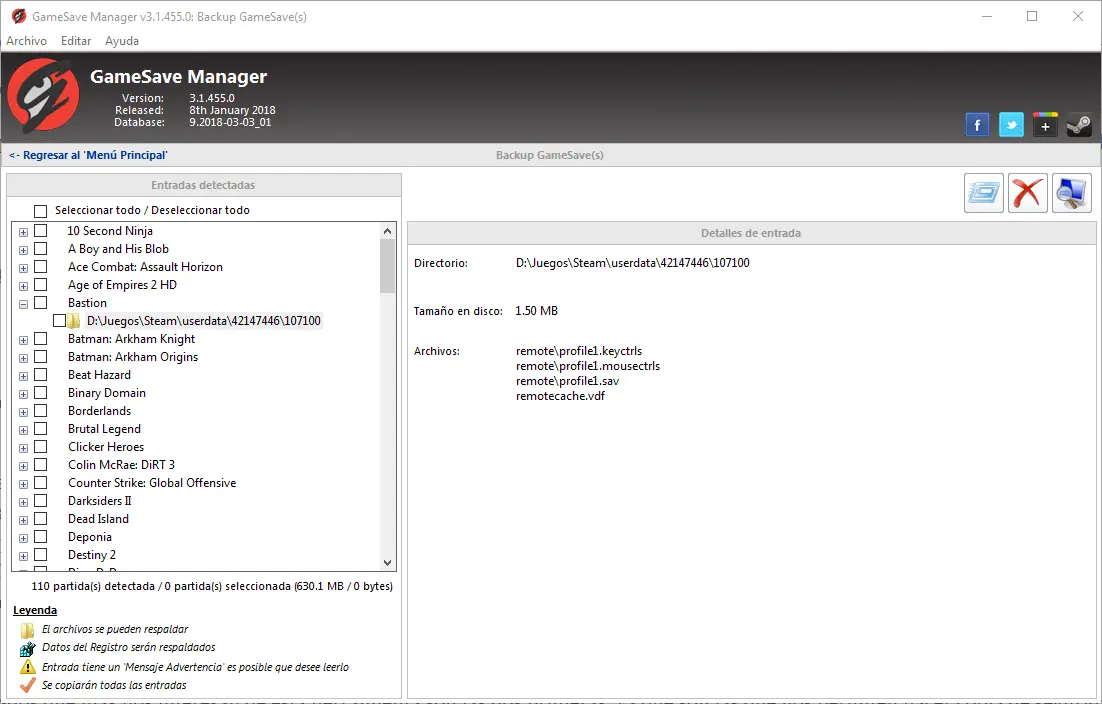Select the Destiny 2 entry
Image resolution: width=1102 pixels, height=704 pixels.
92,555
